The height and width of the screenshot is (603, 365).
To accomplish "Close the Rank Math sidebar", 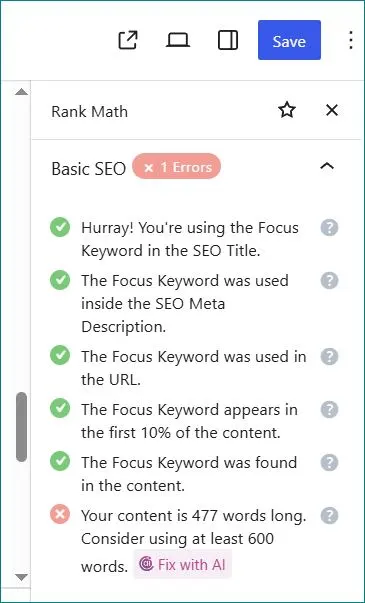I will tap(332, 110).
